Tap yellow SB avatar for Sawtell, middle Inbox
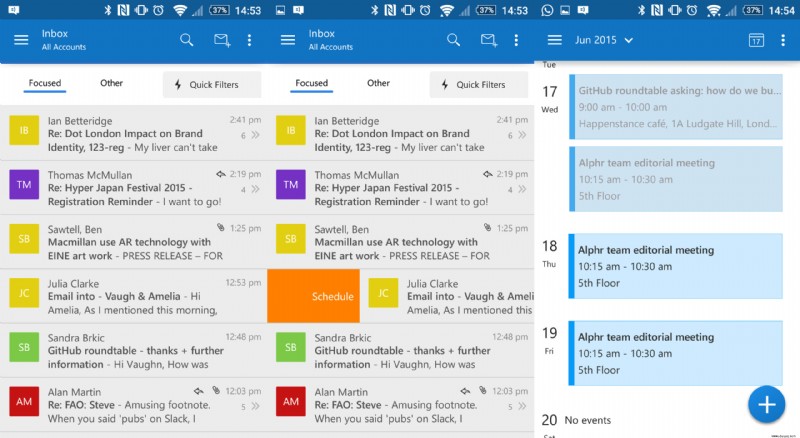This screenshot has width=800, height=438. 291,239
